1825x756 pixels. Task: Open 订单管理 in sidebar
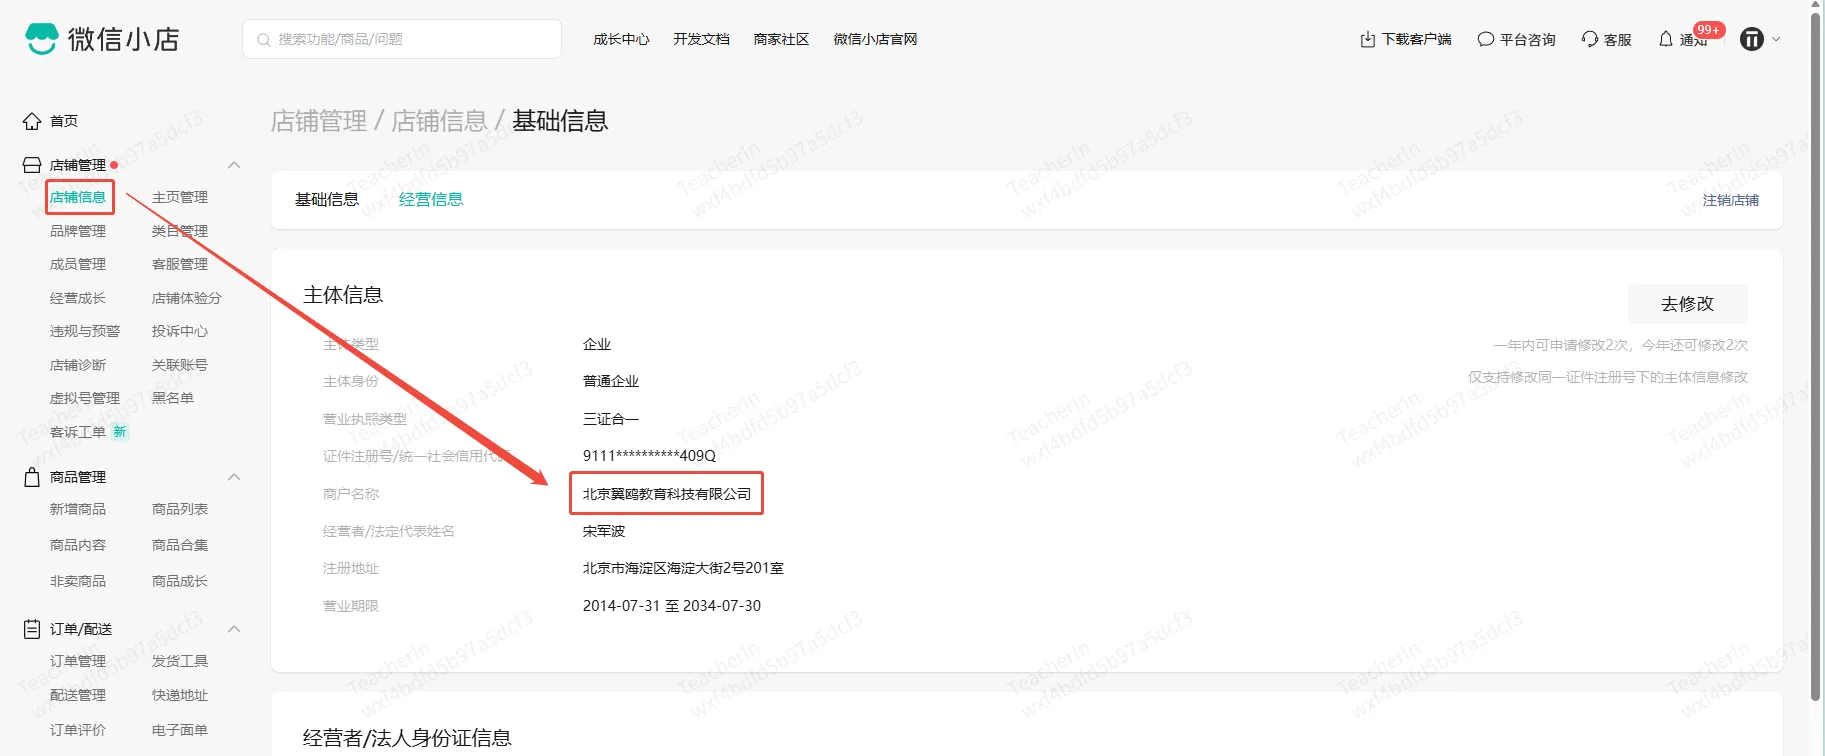[78, 661]
